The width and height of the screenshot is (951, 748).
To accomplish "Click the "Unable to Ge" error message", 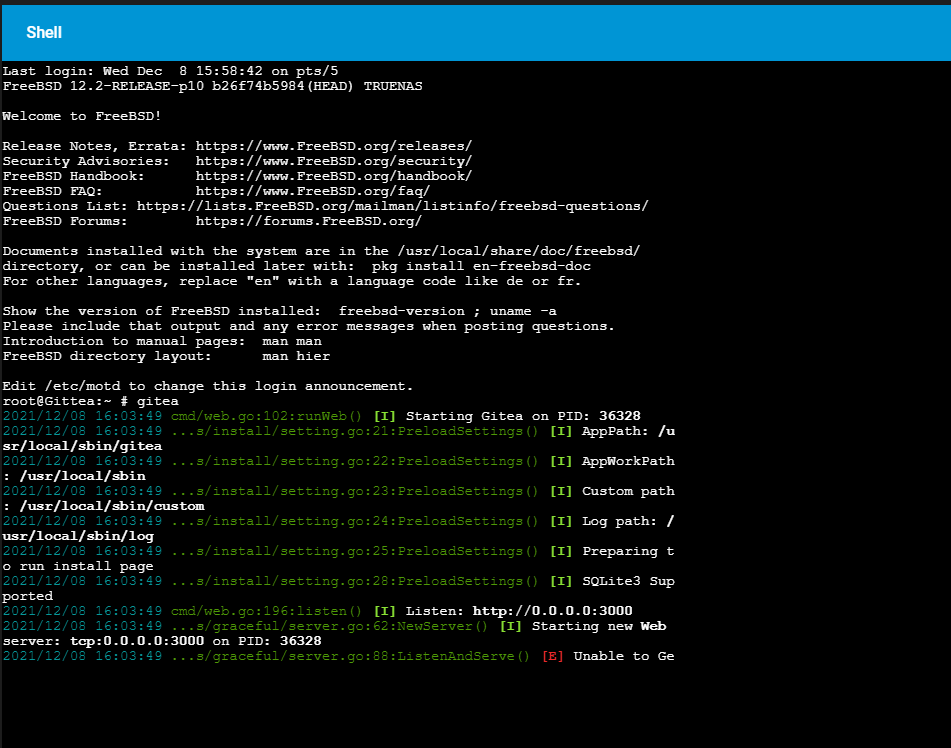I will pyautogui.click(x=624, y=656).
